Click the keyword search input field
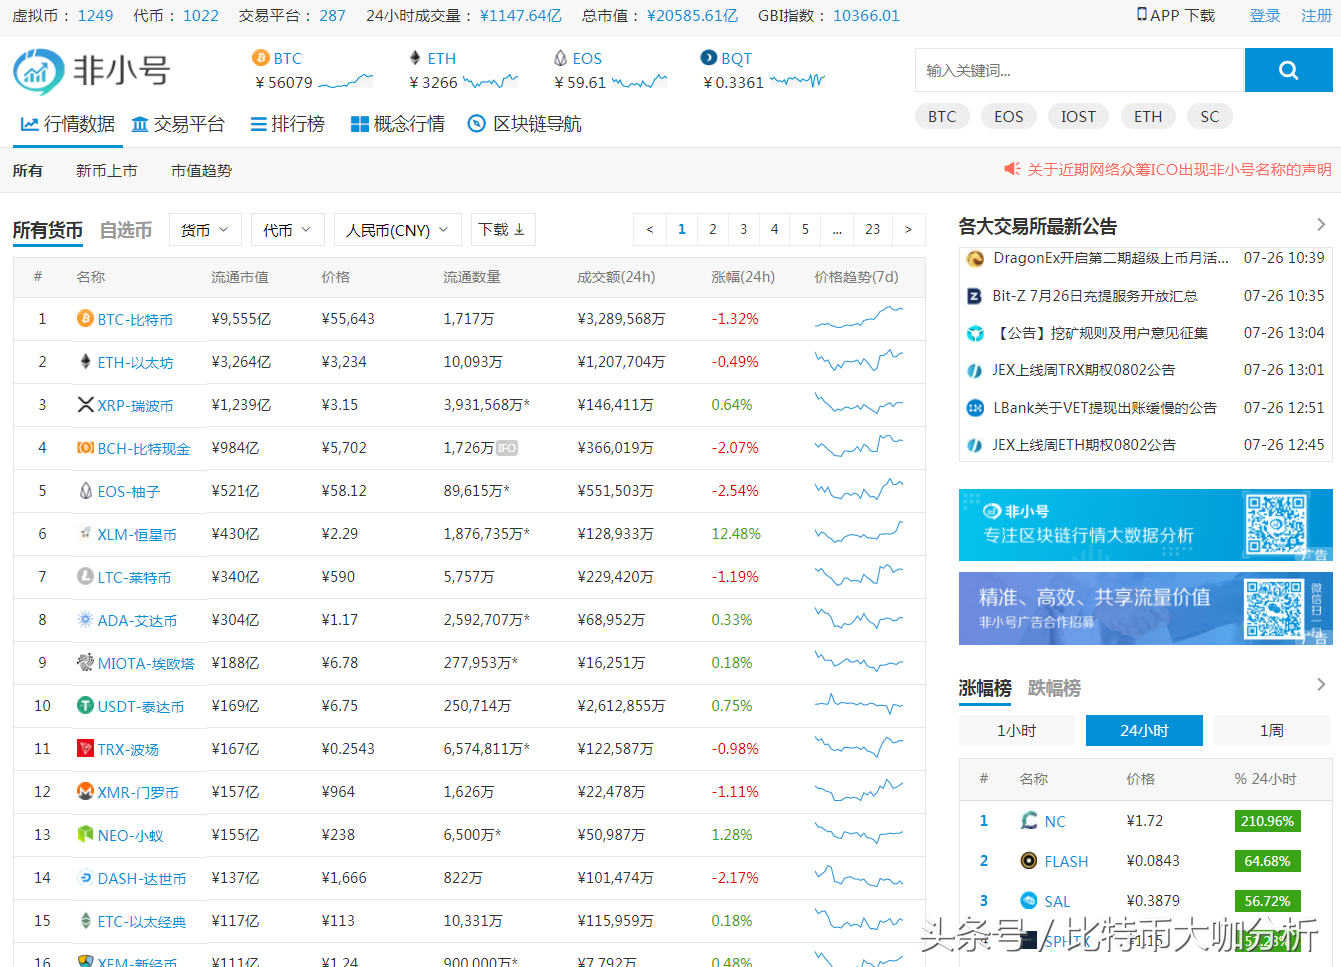The width and height of the screenshot is (1341, 967). coord(1080,70)
